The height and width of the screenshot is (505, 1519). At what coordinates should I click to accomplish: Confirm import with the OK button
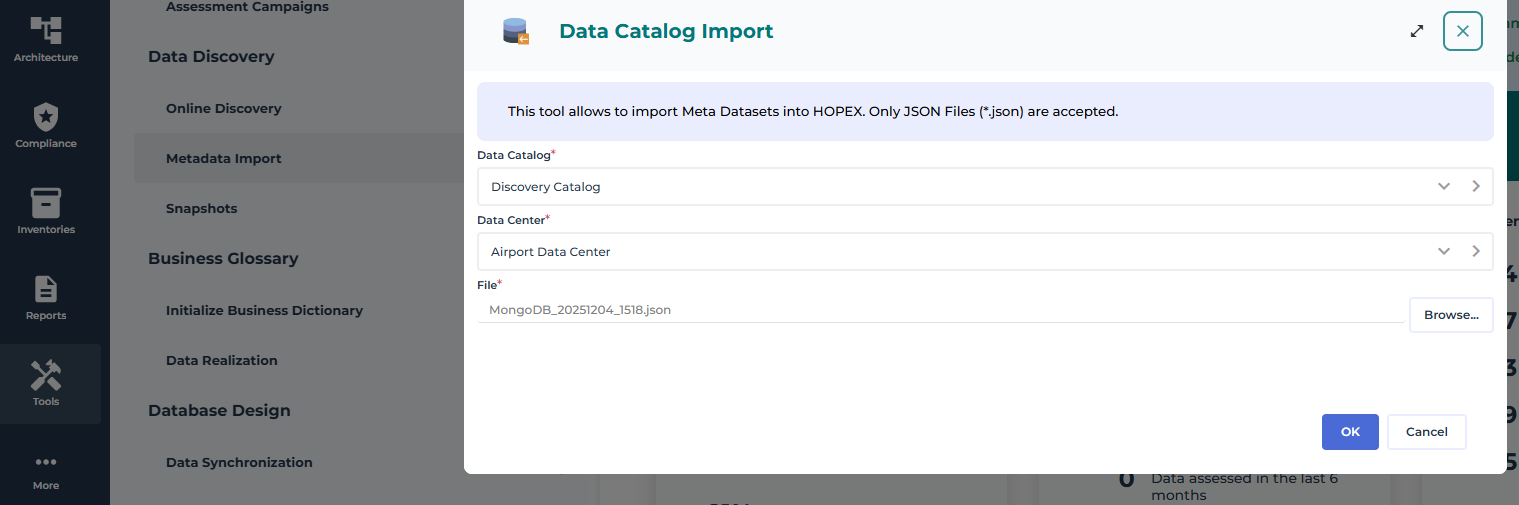[1350, 431]
